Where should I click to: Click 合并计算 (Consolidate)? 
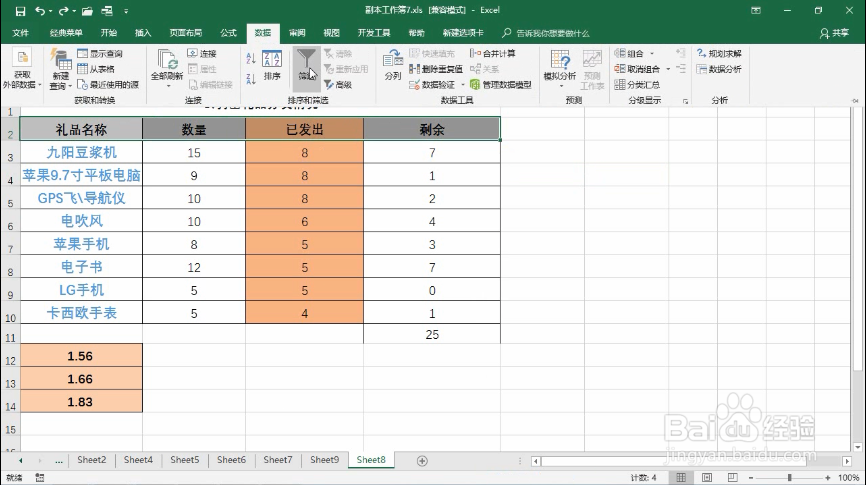point(493,54)
